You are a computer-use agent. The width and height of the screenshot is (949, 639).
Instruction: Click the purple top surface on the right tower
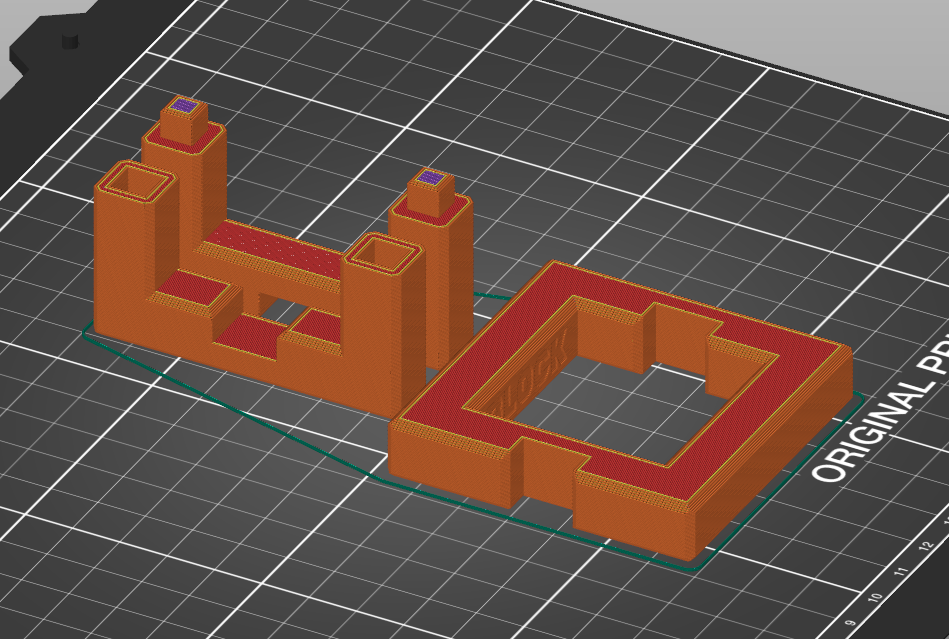point(430,176)
